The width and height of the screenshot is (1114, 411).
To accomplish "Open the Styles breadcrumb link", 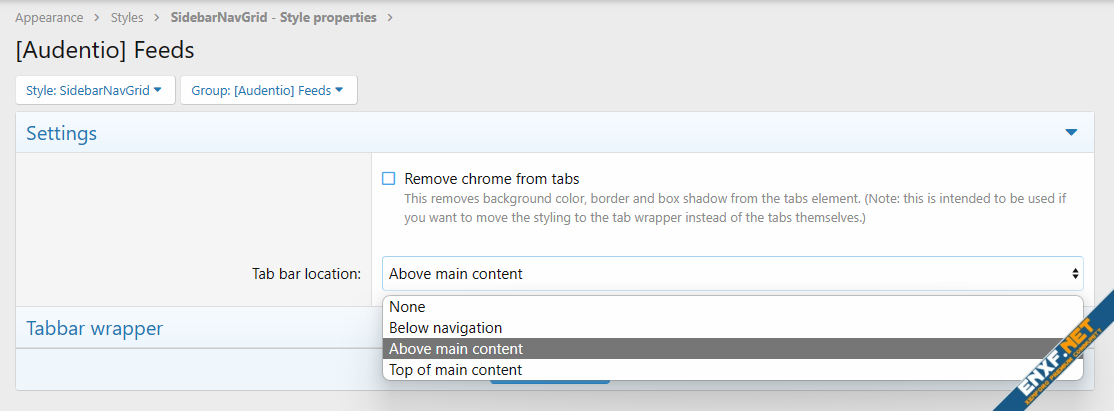I will 126,18.
